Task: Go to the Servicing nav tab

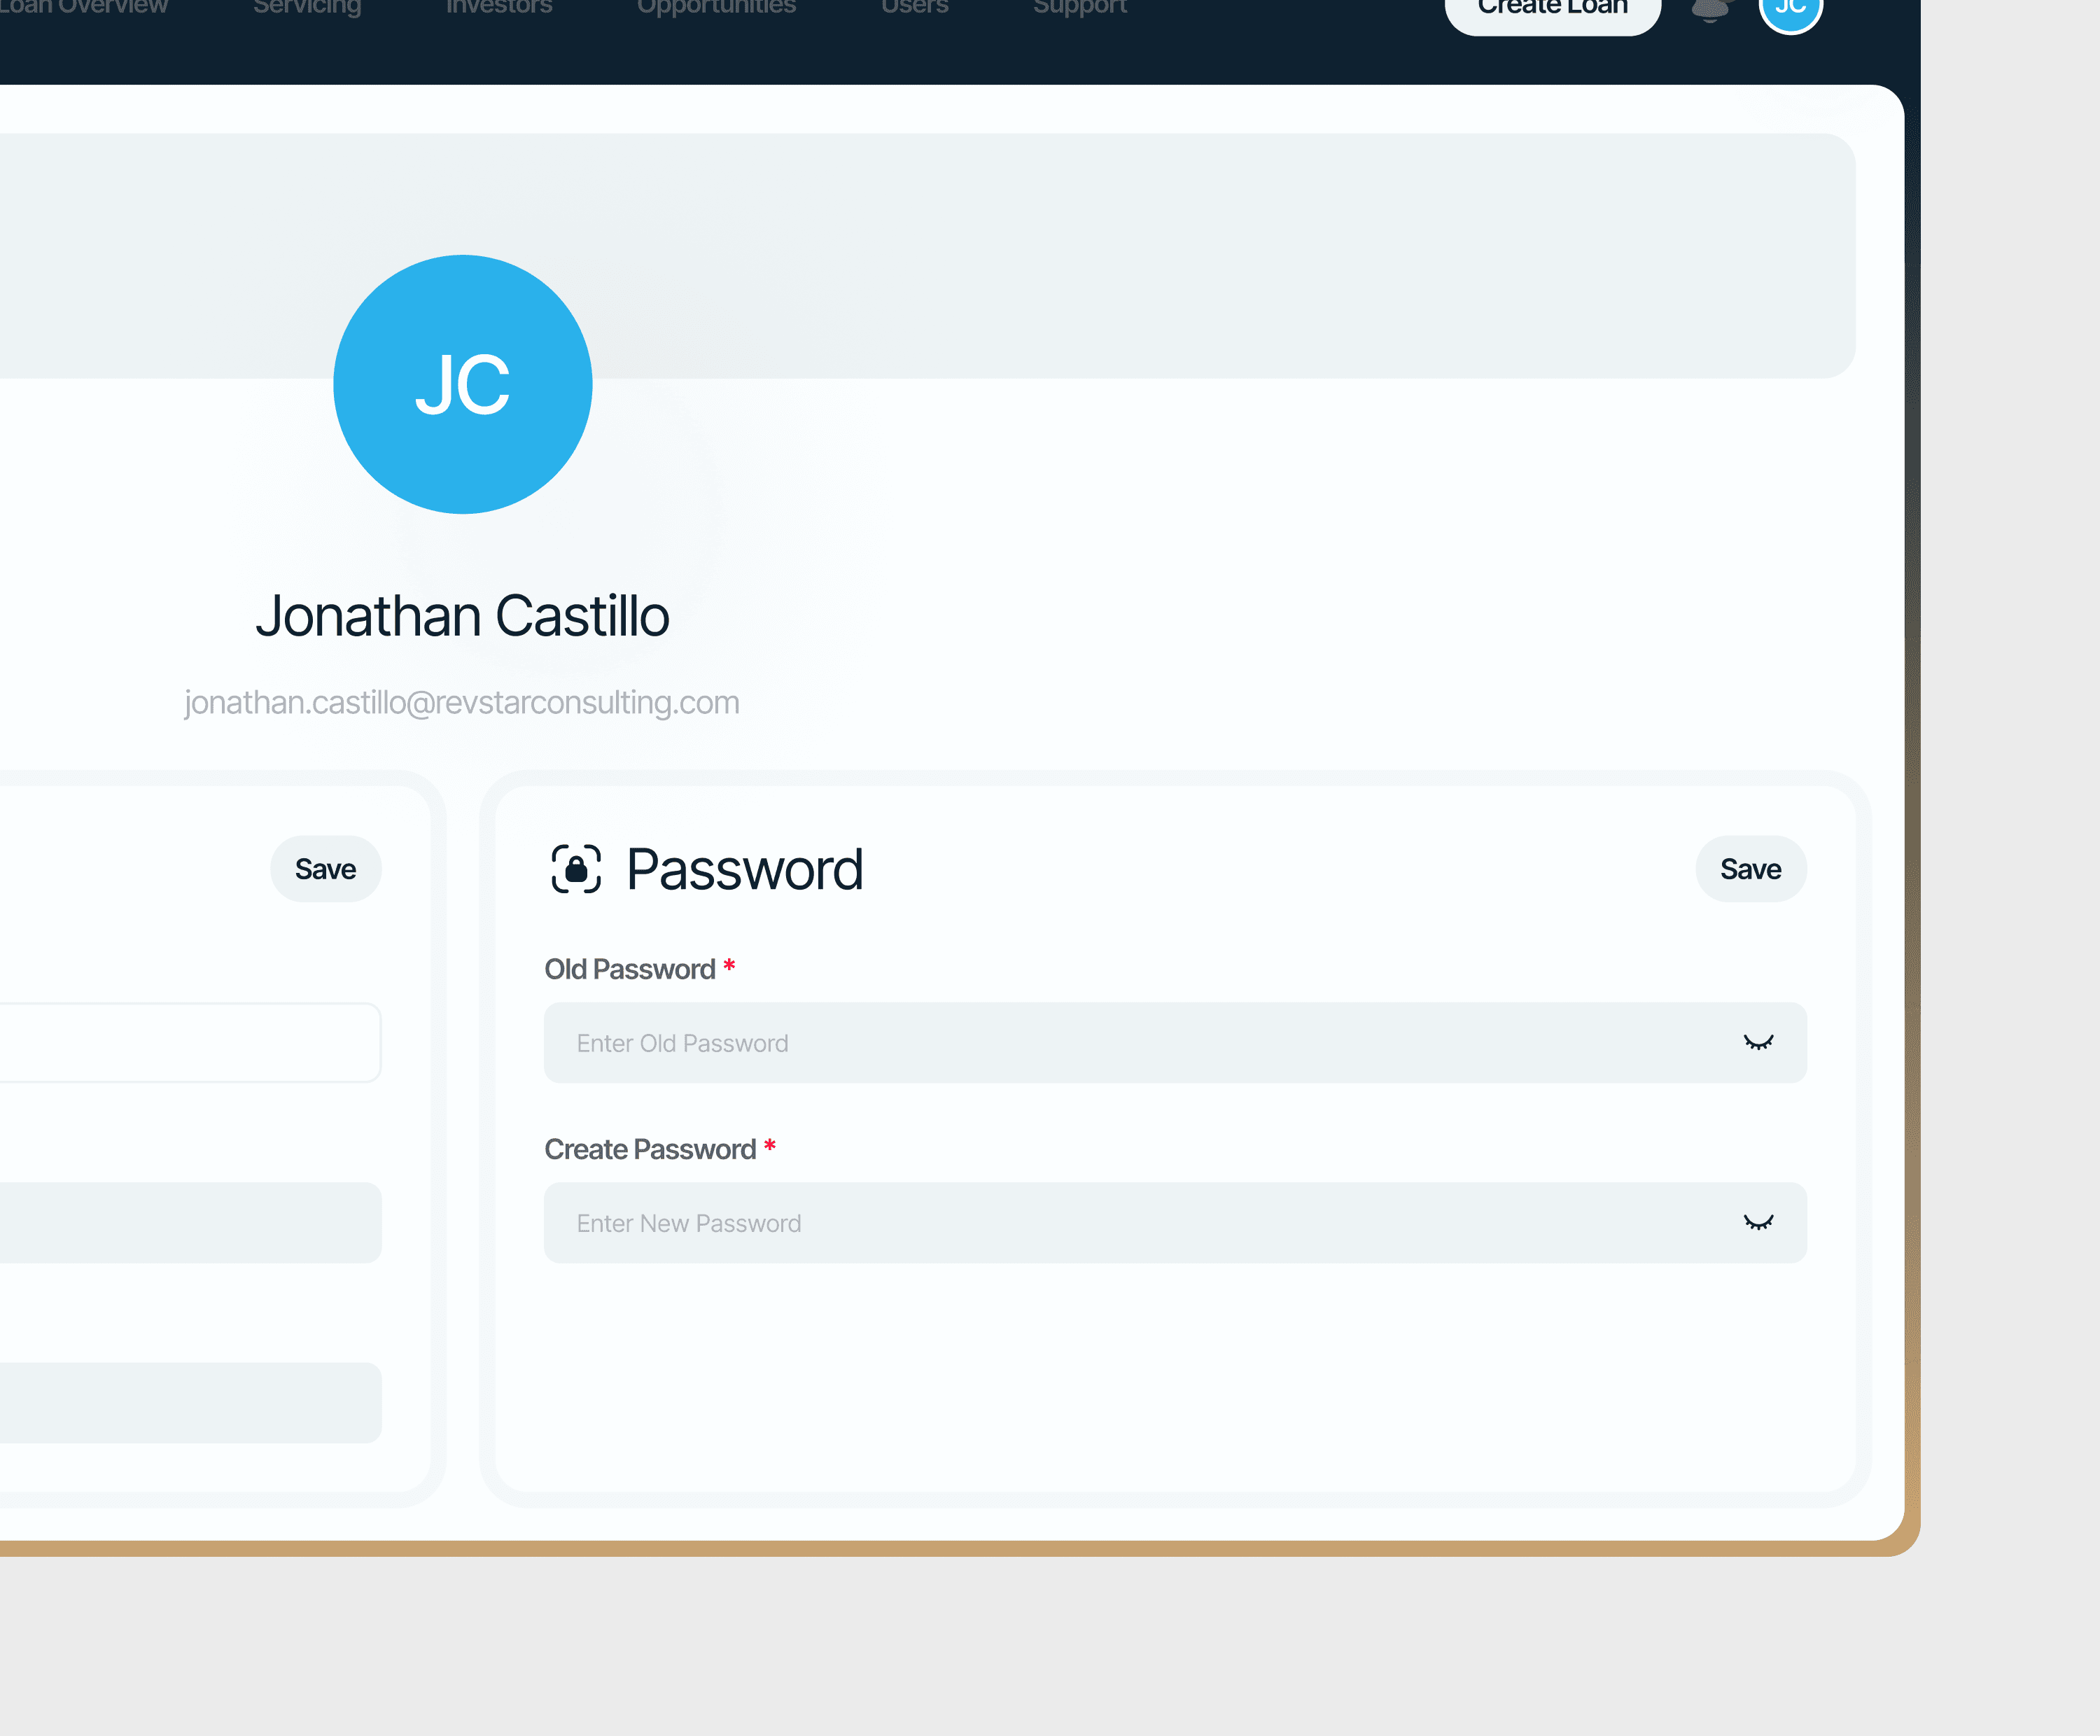Action: (307, 7)
